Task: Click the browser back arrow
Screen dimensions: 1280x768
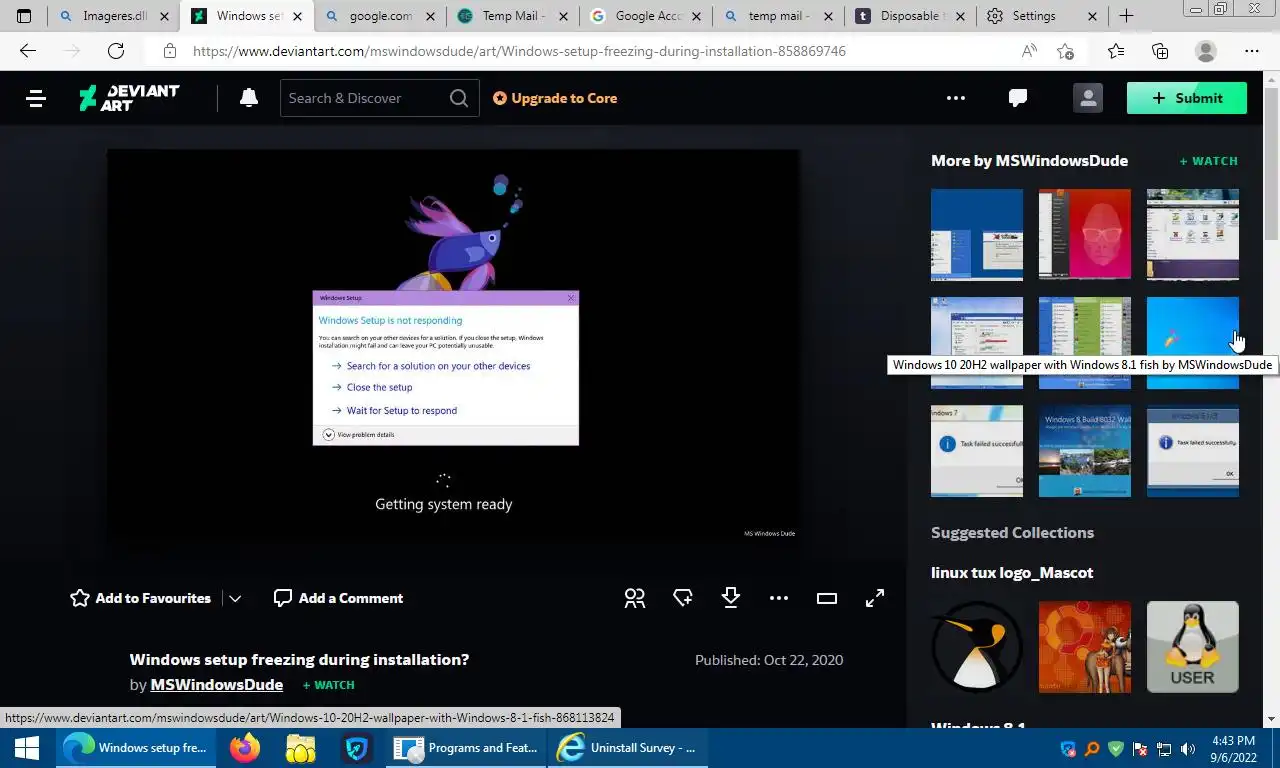Action: click(28, 51)
